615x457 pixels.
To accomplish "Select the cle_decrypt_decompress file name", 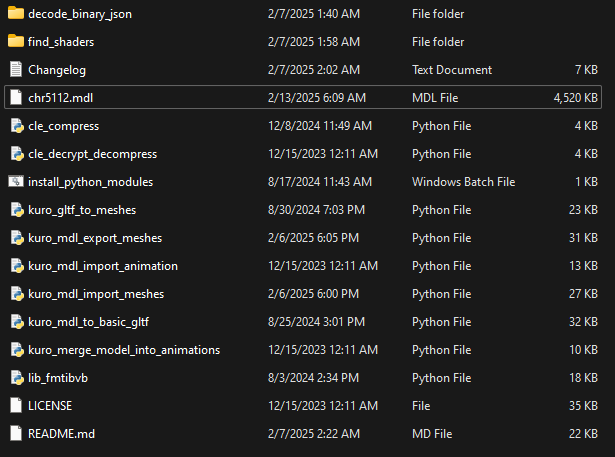I will [93, 154].
